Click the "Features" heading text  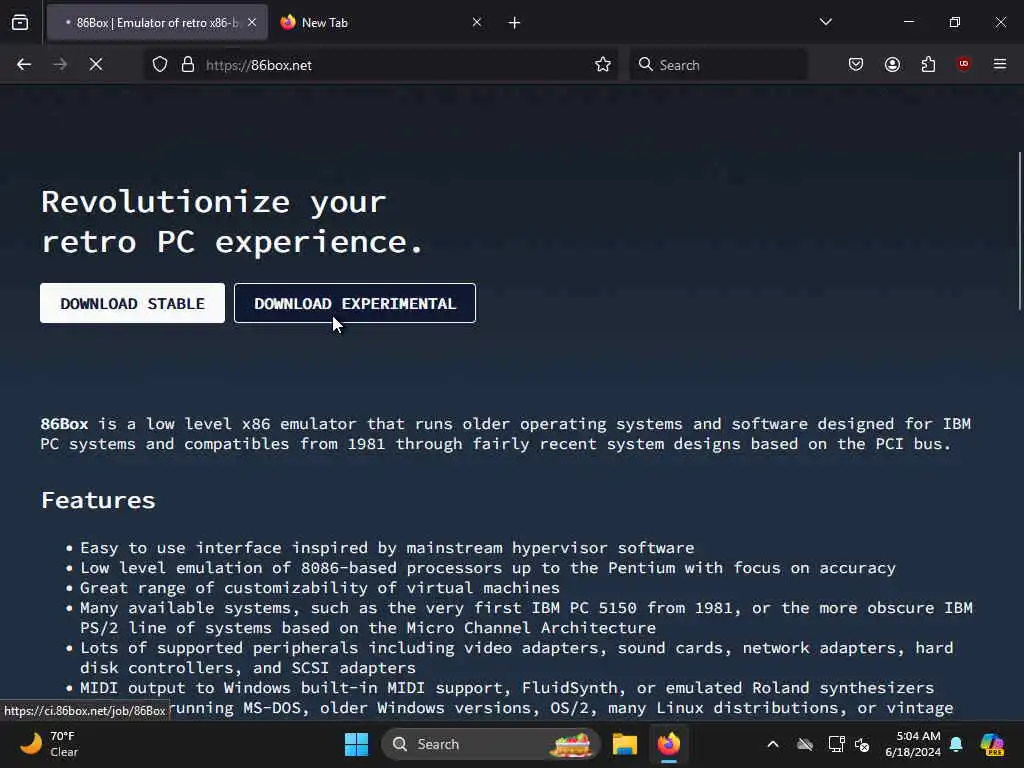tap(98, 500)
